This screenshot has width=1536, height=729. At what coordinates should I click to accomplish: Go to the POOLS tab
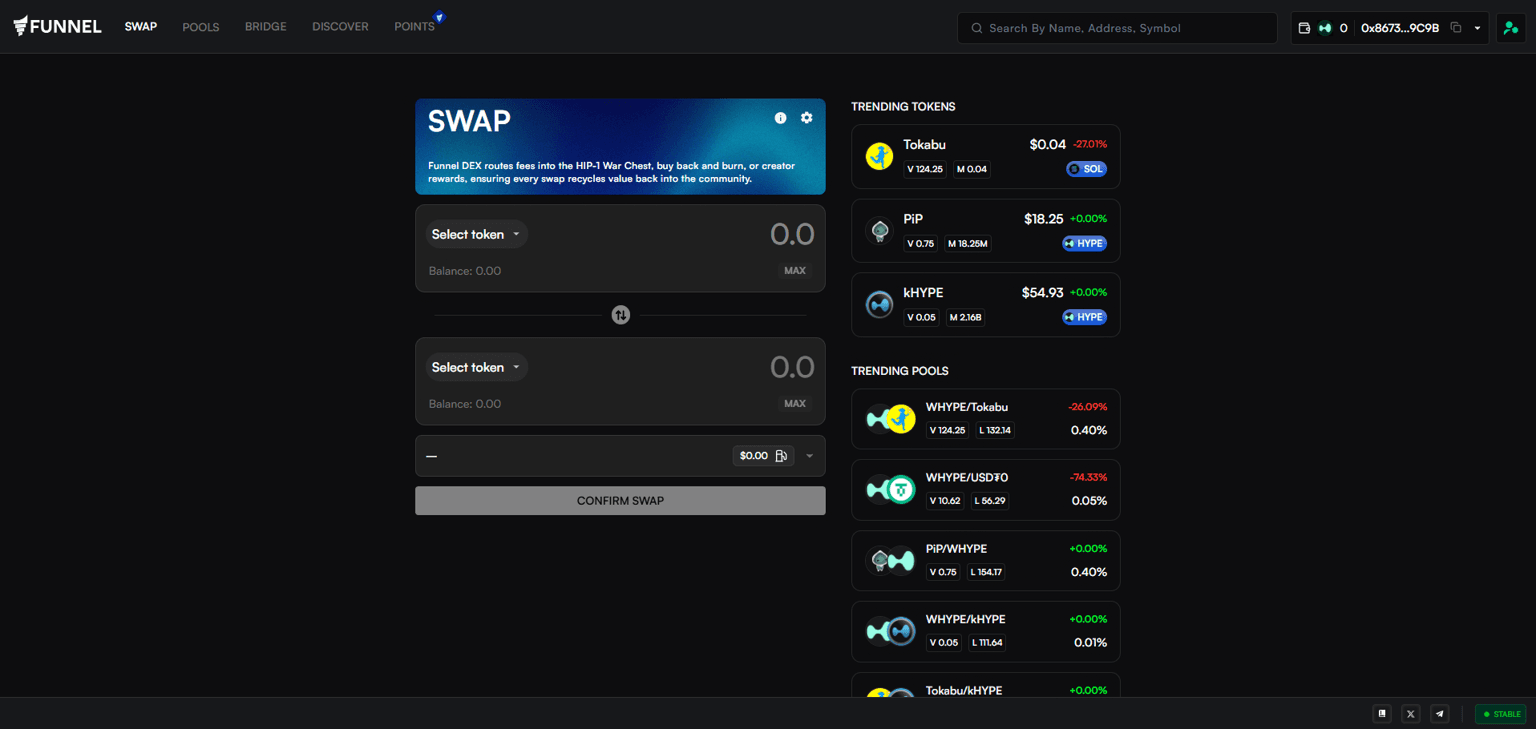click(200, 27)
